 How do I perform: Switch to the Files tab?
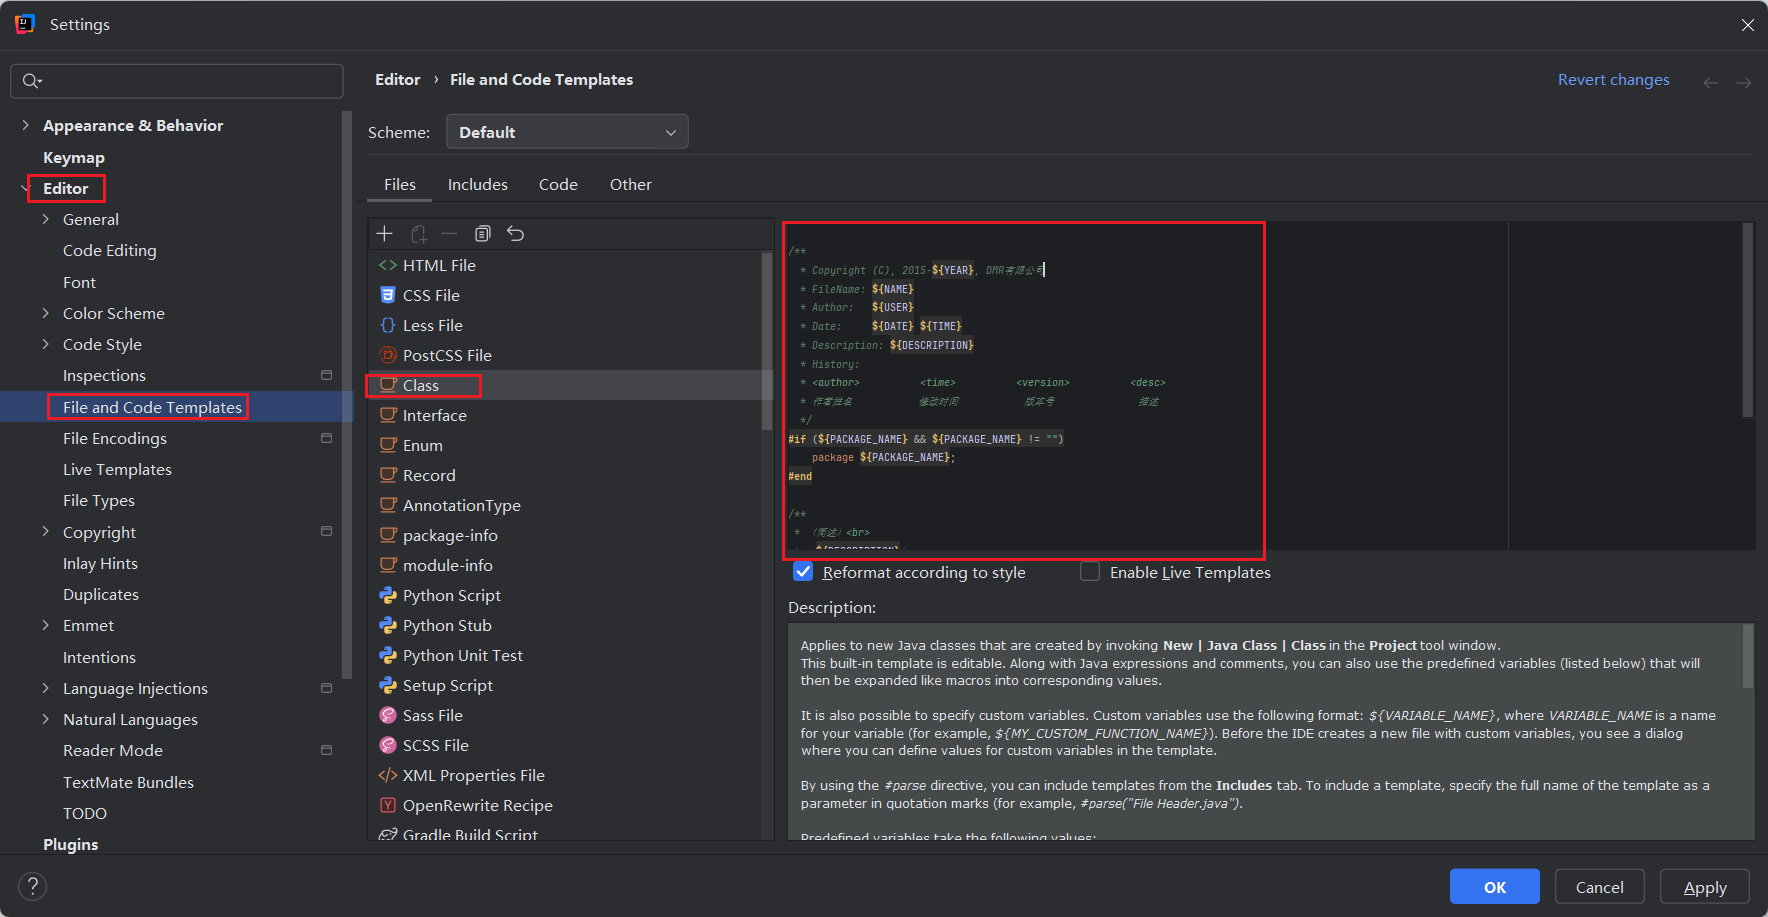[x=399, y=184]
